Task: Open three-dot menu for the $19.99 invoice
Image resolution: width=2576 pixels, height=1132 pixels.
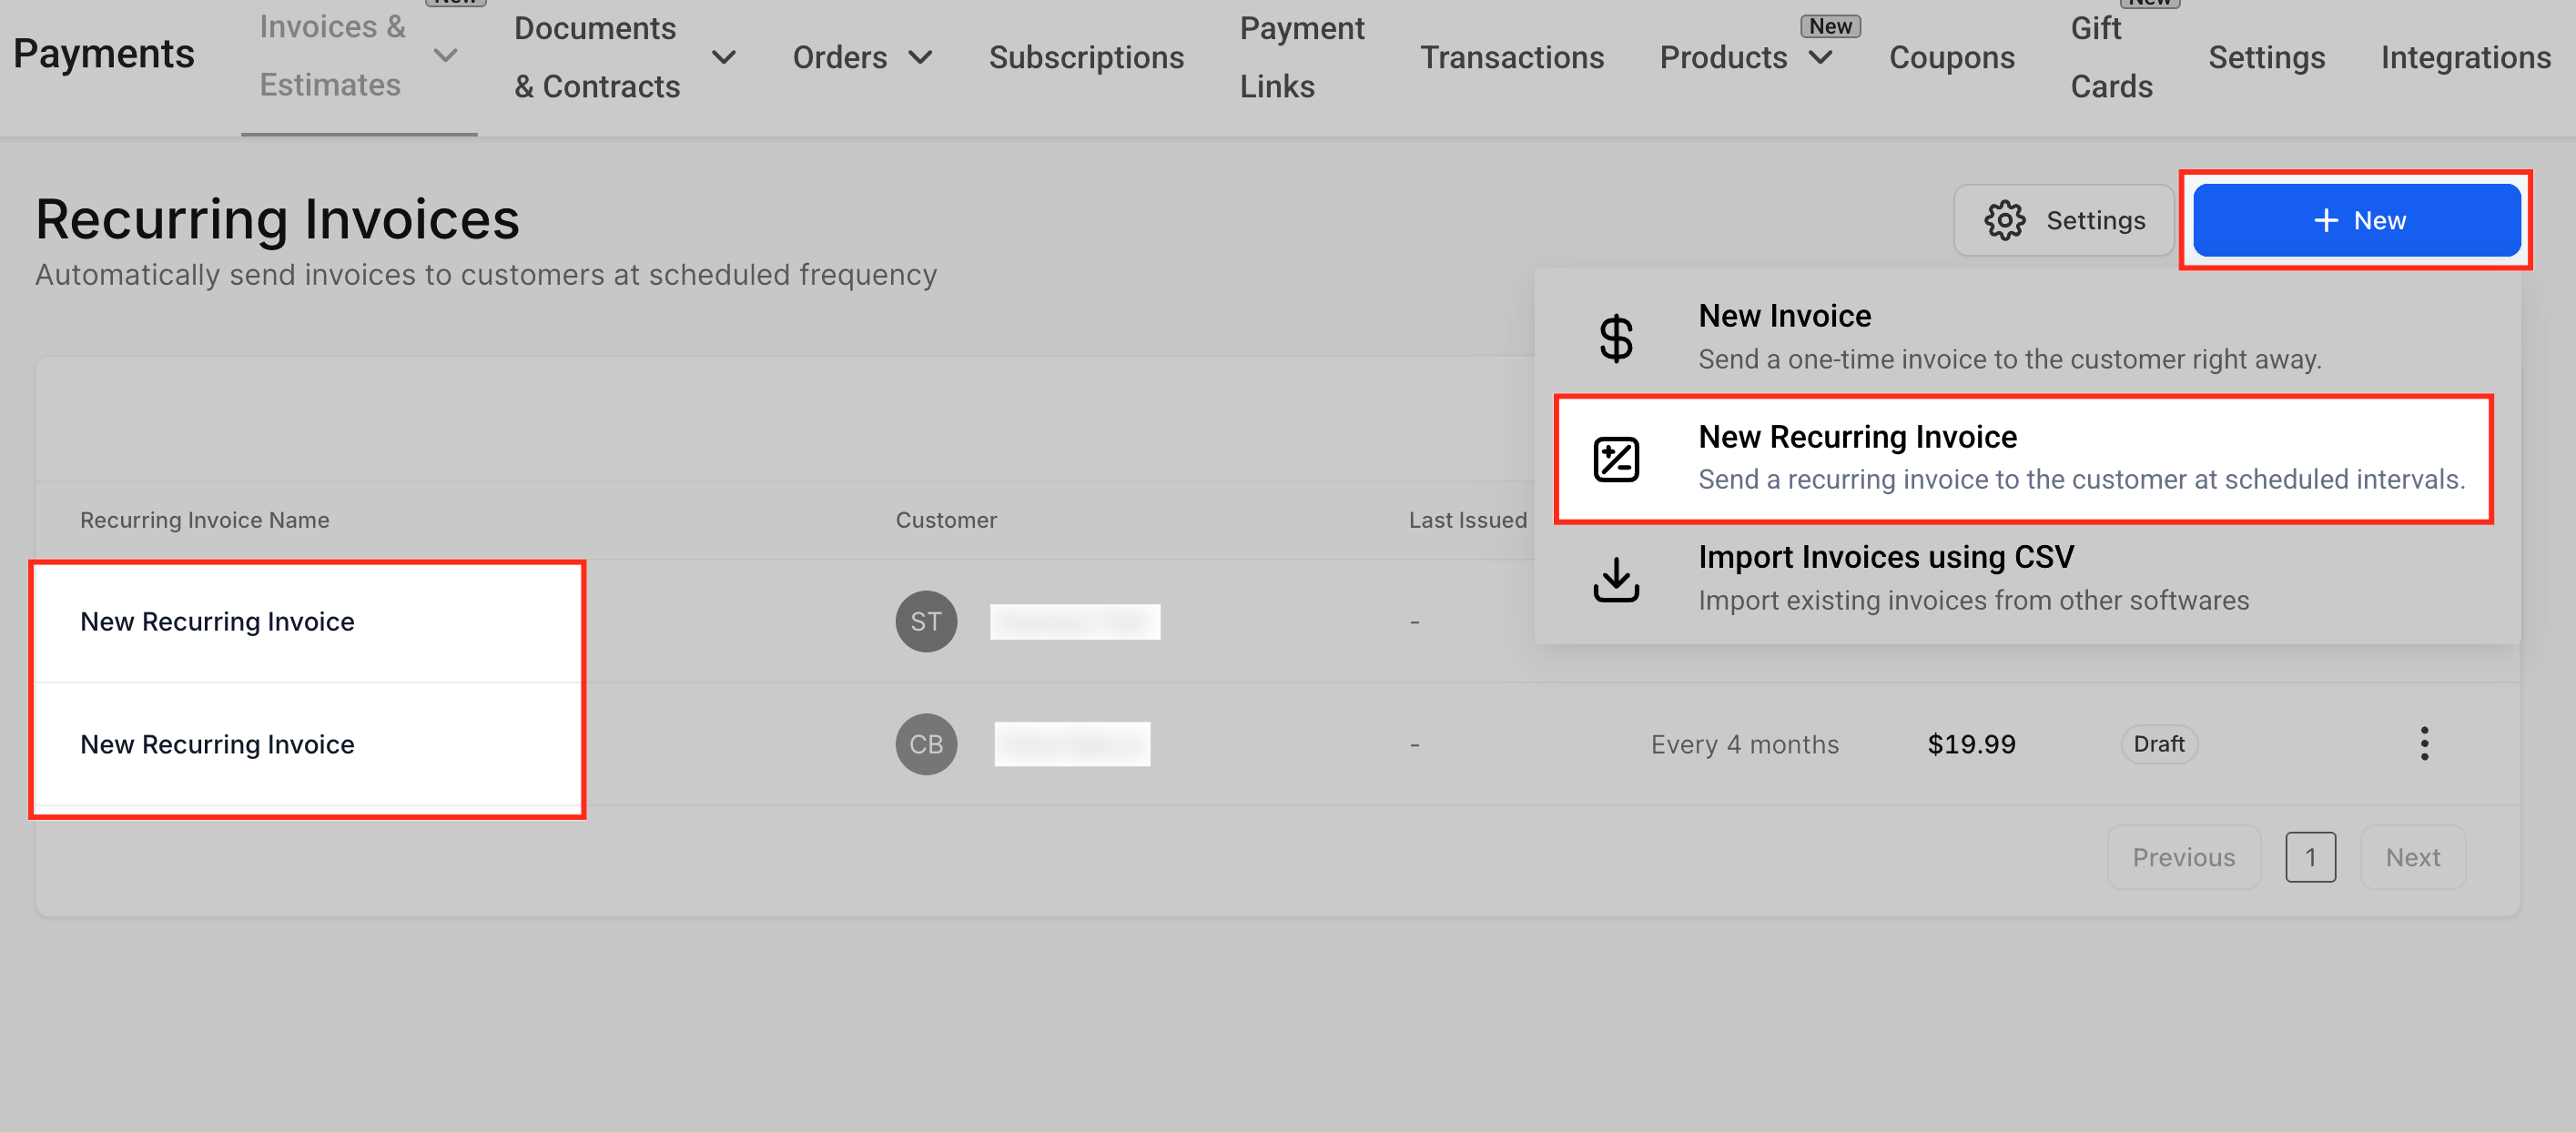Action: [2423, 743]
